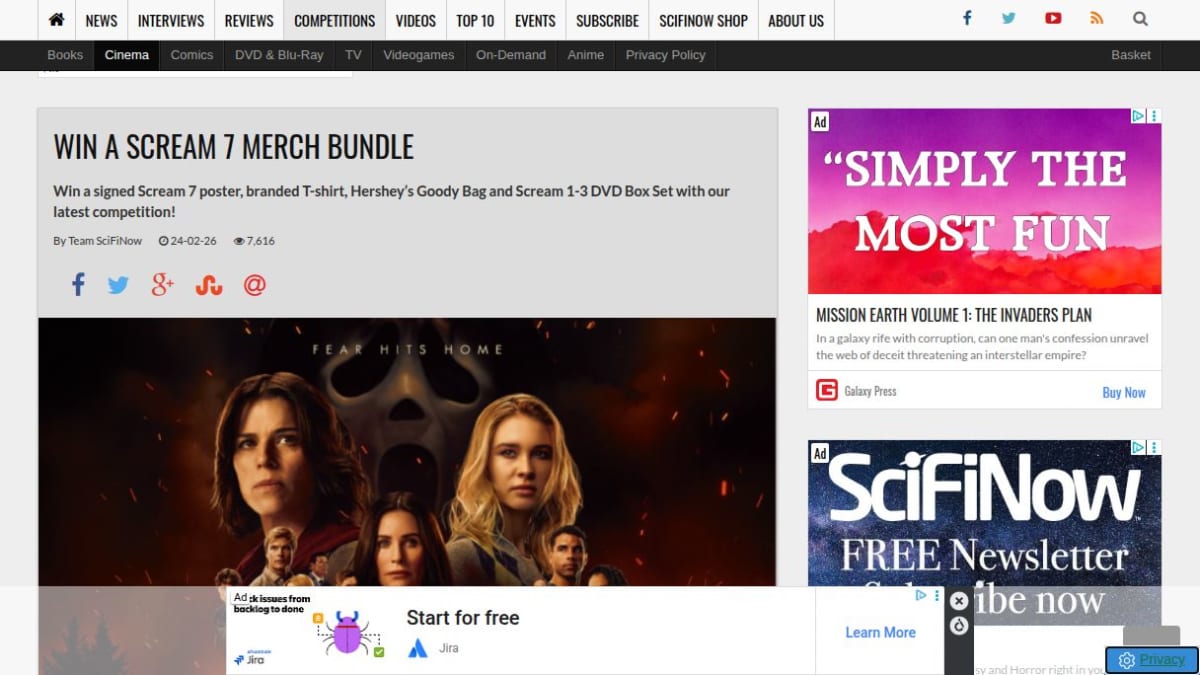This screenshot has width=1200, height=675.
Task: Click the Buy Now link
Action: pyautogui.click(x=1124, y=392)
